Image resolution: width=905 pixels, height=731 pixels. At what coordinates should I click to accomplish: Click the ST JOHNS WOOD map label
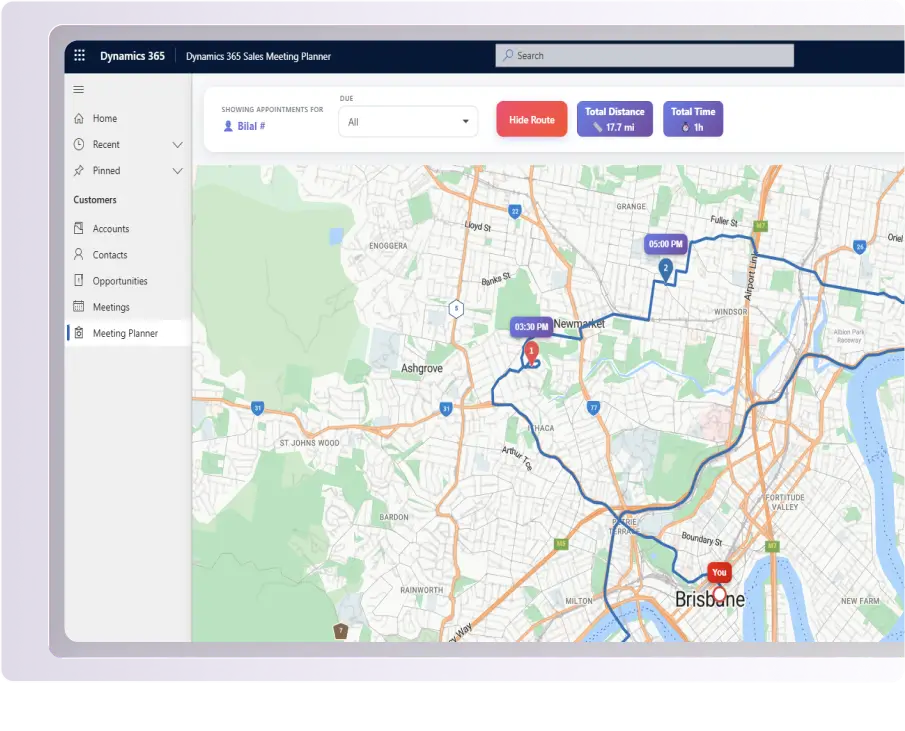point(310,443)
